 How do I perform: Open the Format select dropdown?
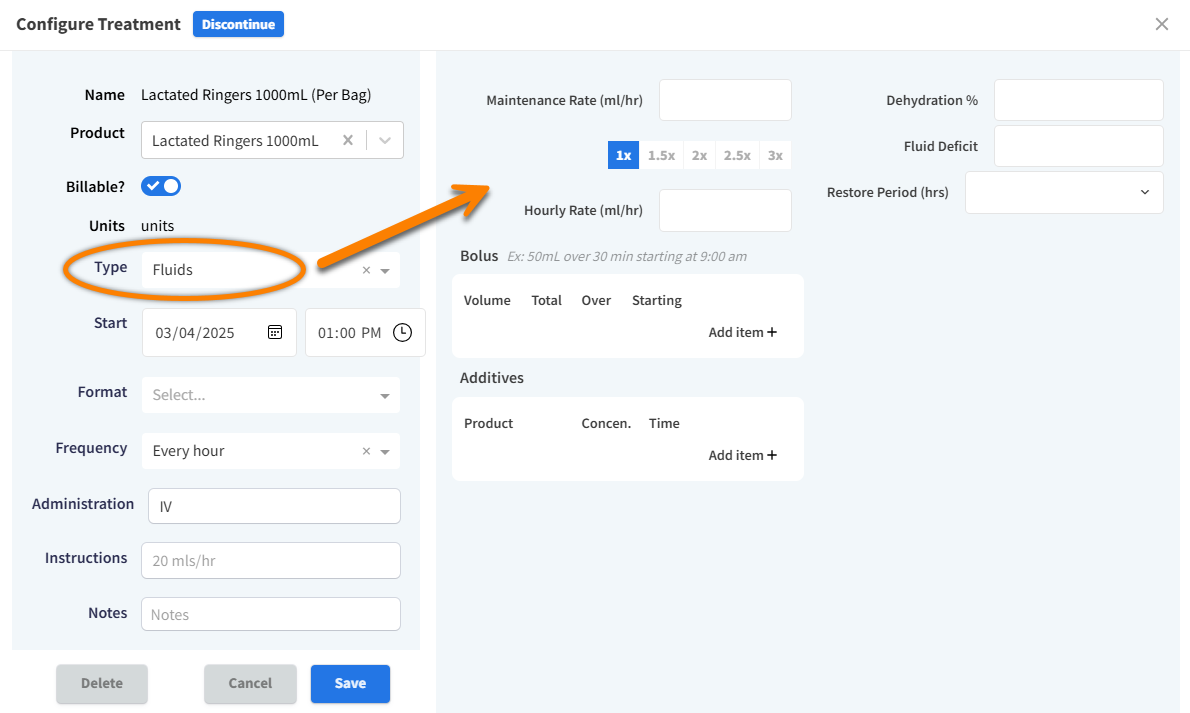tap(271, 395)
